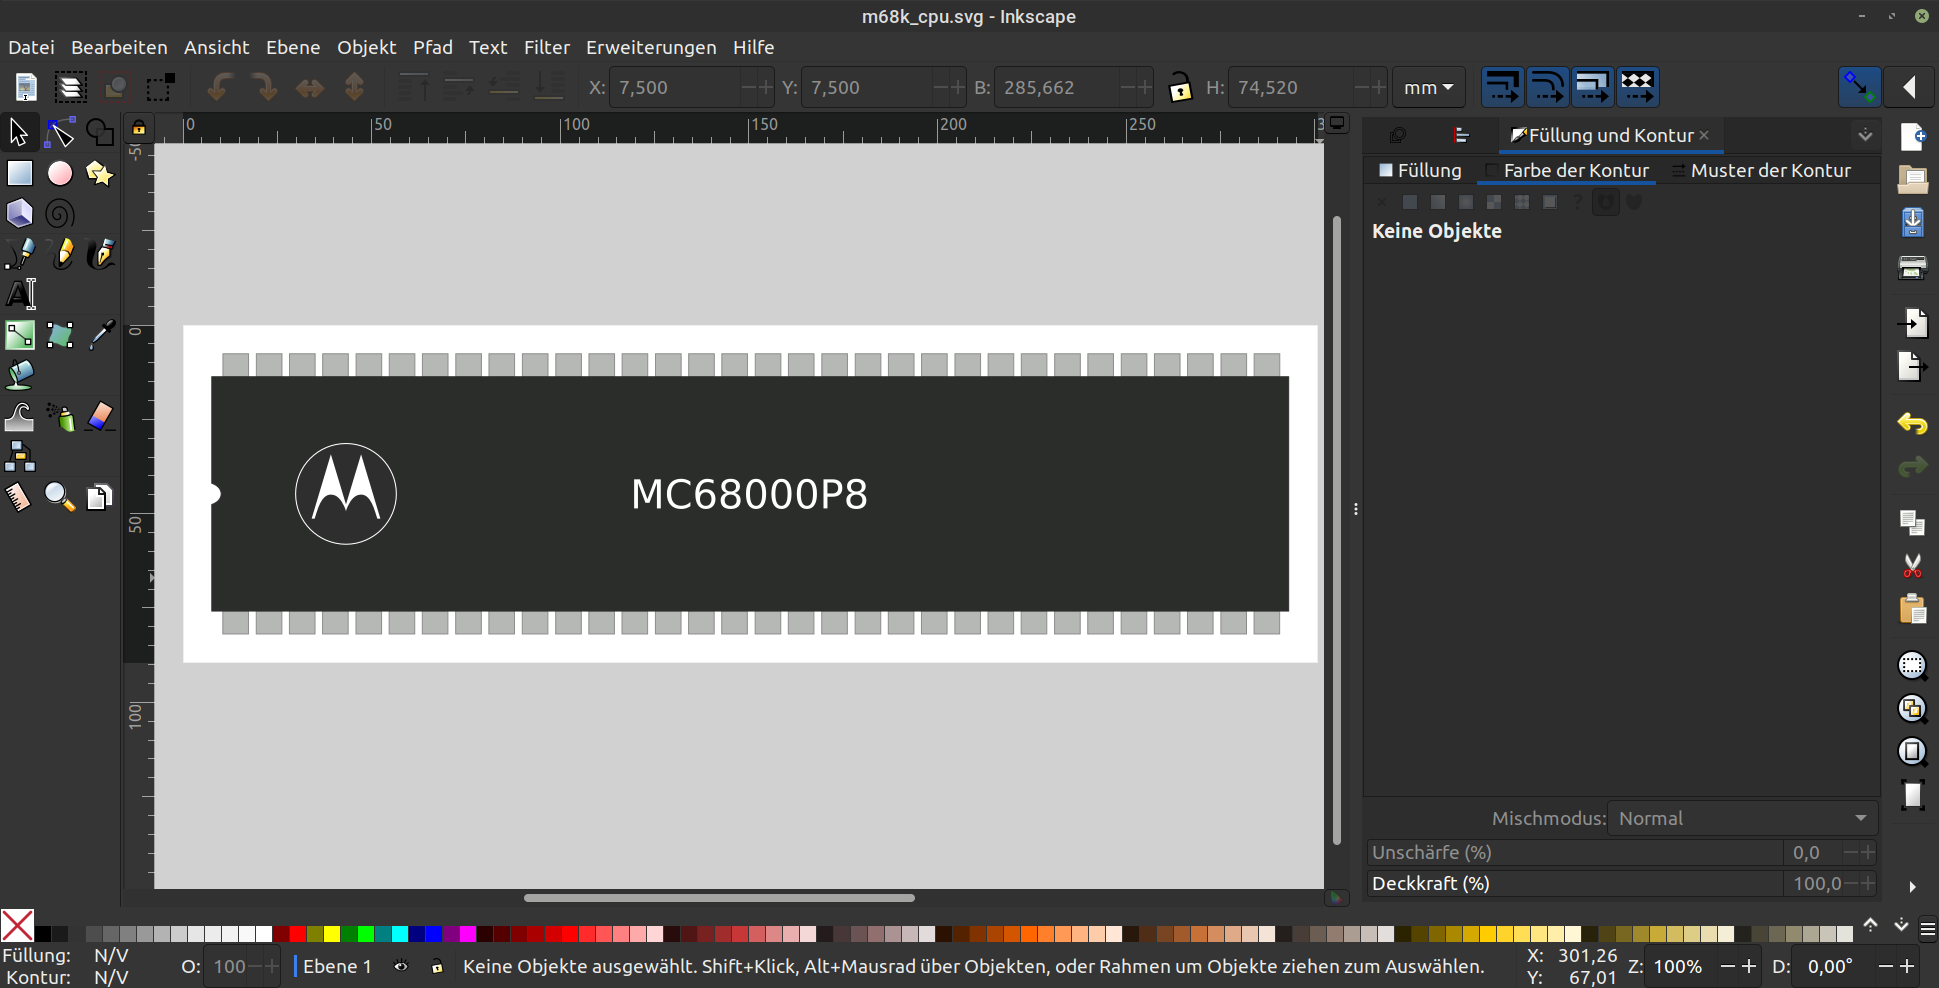Select the Paint Bucket tool

point(19,375)
